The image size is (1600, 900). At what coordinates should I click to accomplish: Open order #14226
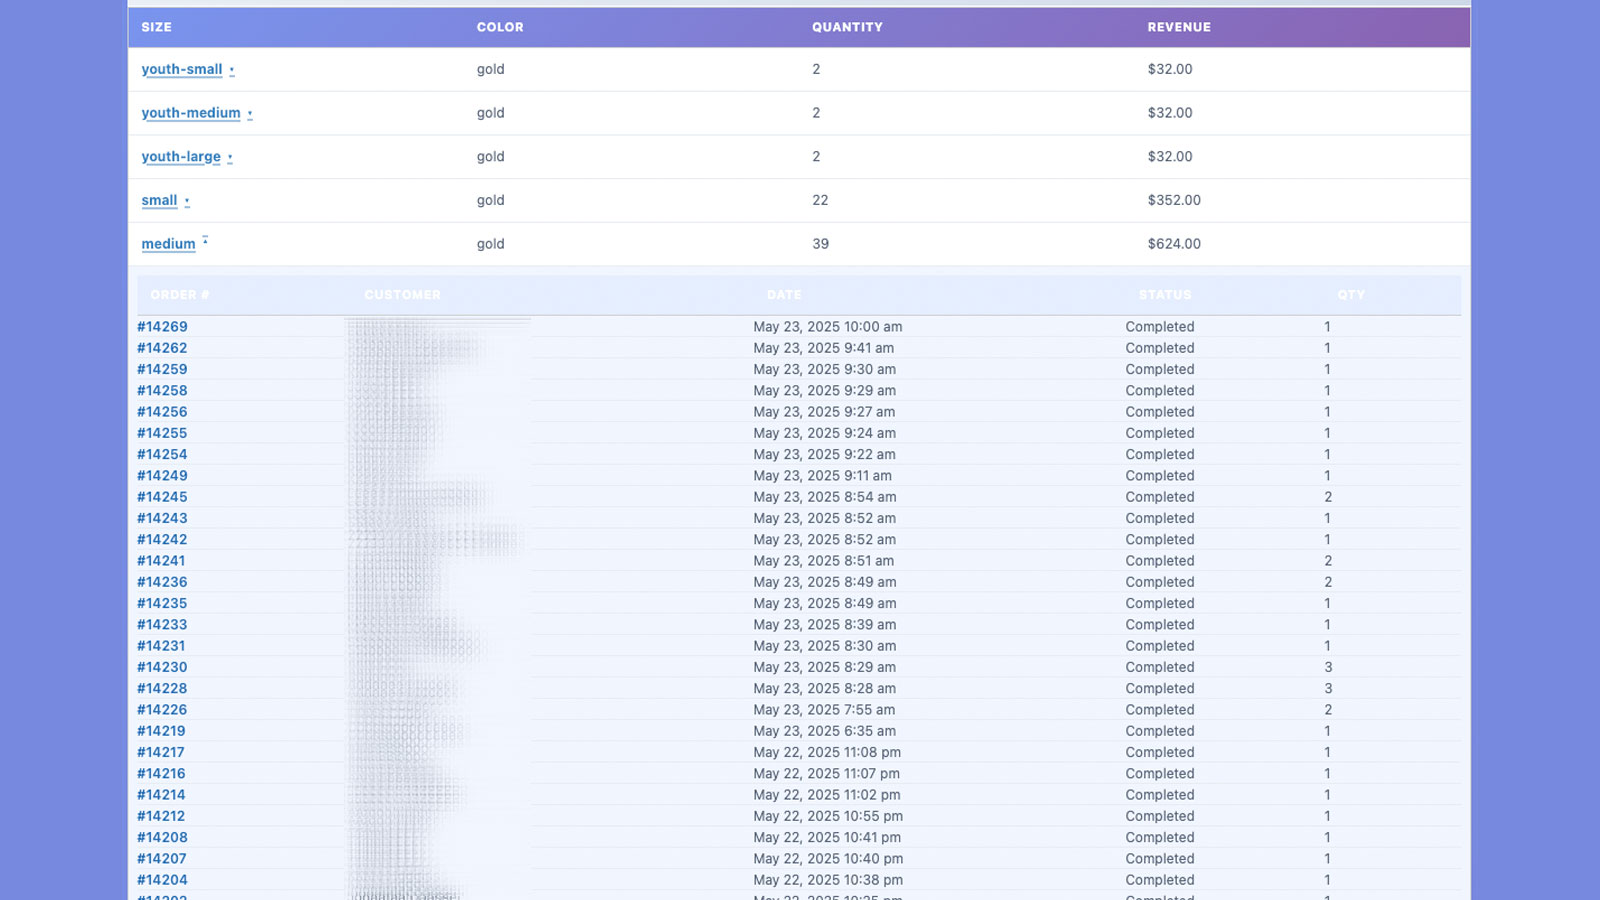tap(162, 709)
